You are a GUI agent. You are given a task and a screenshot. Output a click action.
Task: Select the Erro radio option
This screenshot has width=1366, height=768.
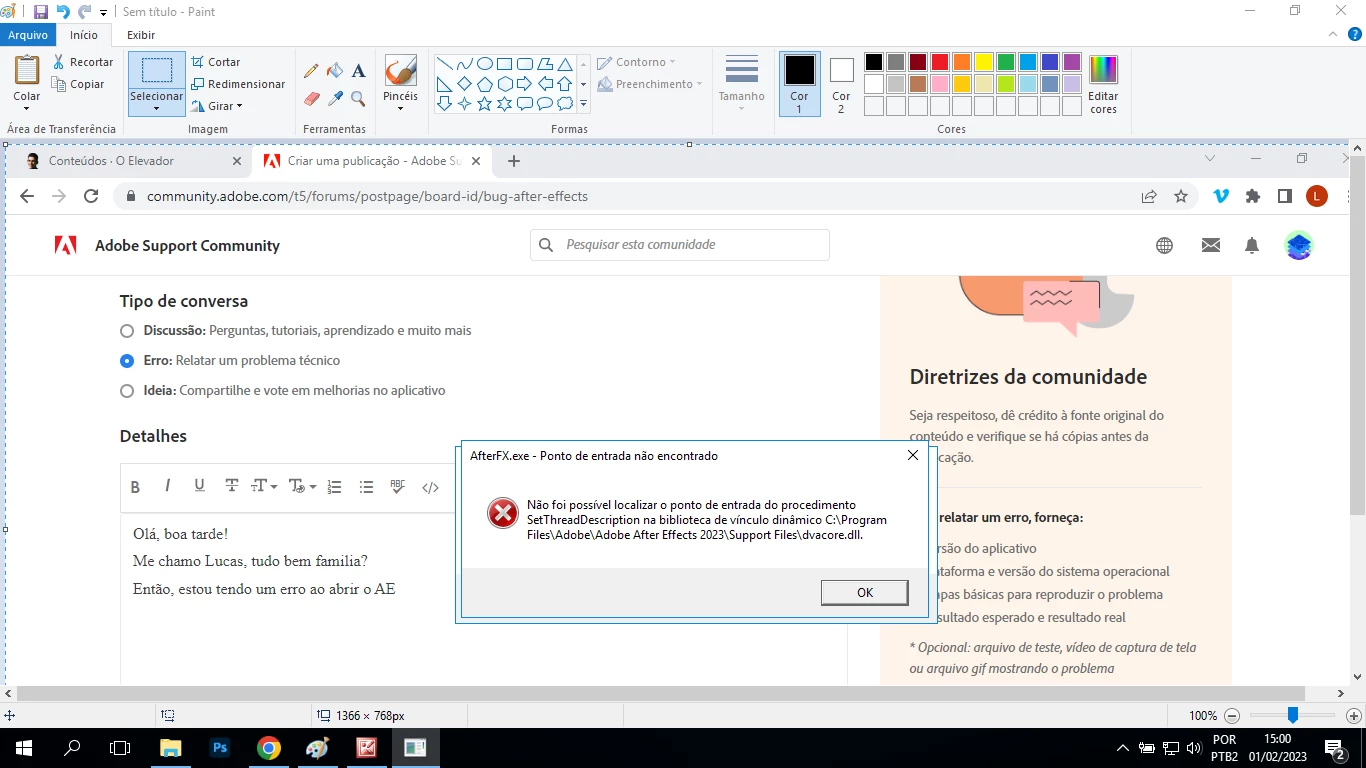coord(127,361)
